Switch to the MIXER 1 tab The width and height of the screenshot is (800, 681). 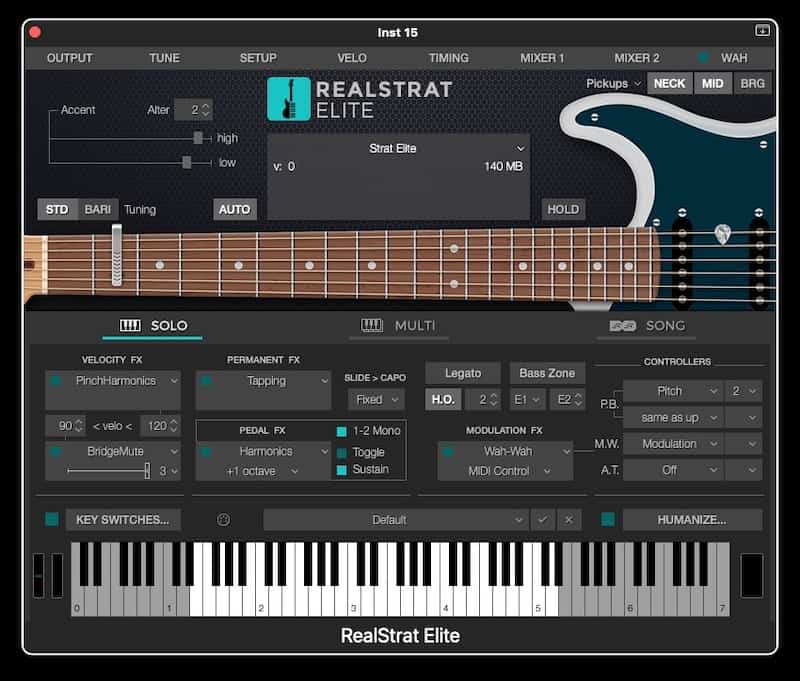[542, 58]
